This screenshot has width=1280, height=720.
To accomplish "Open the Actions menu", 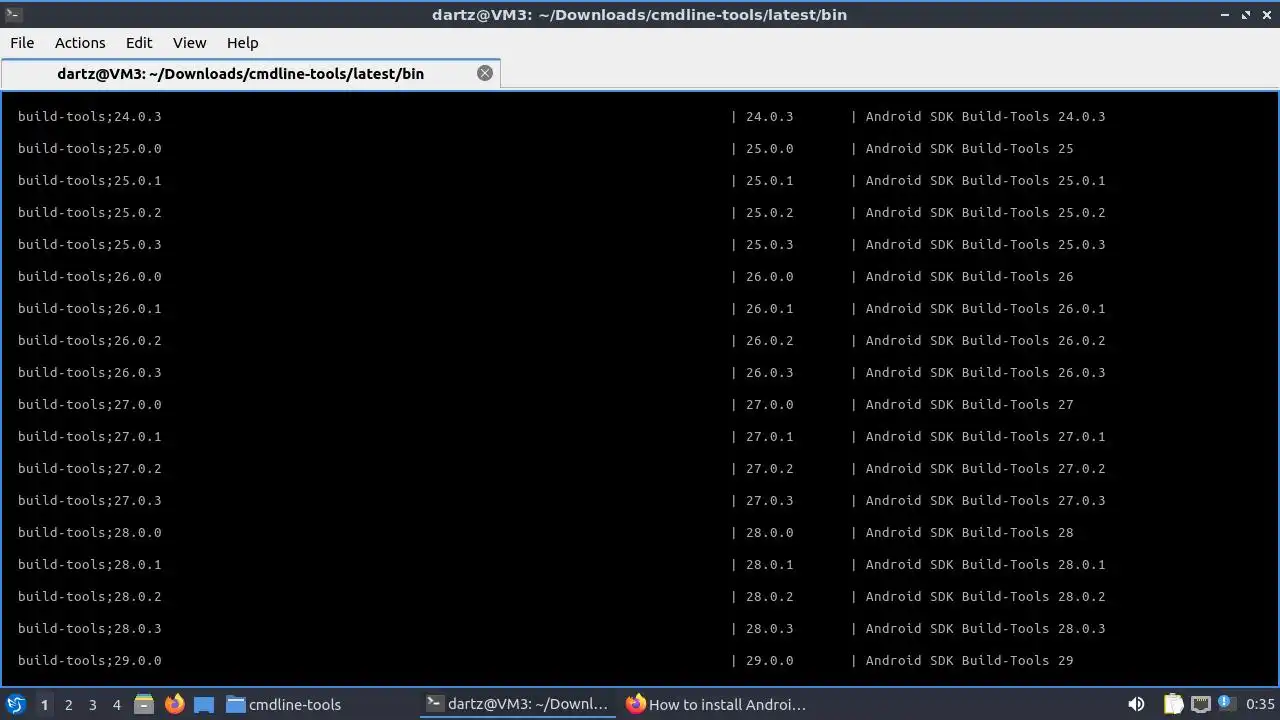I will coord(80,43).
